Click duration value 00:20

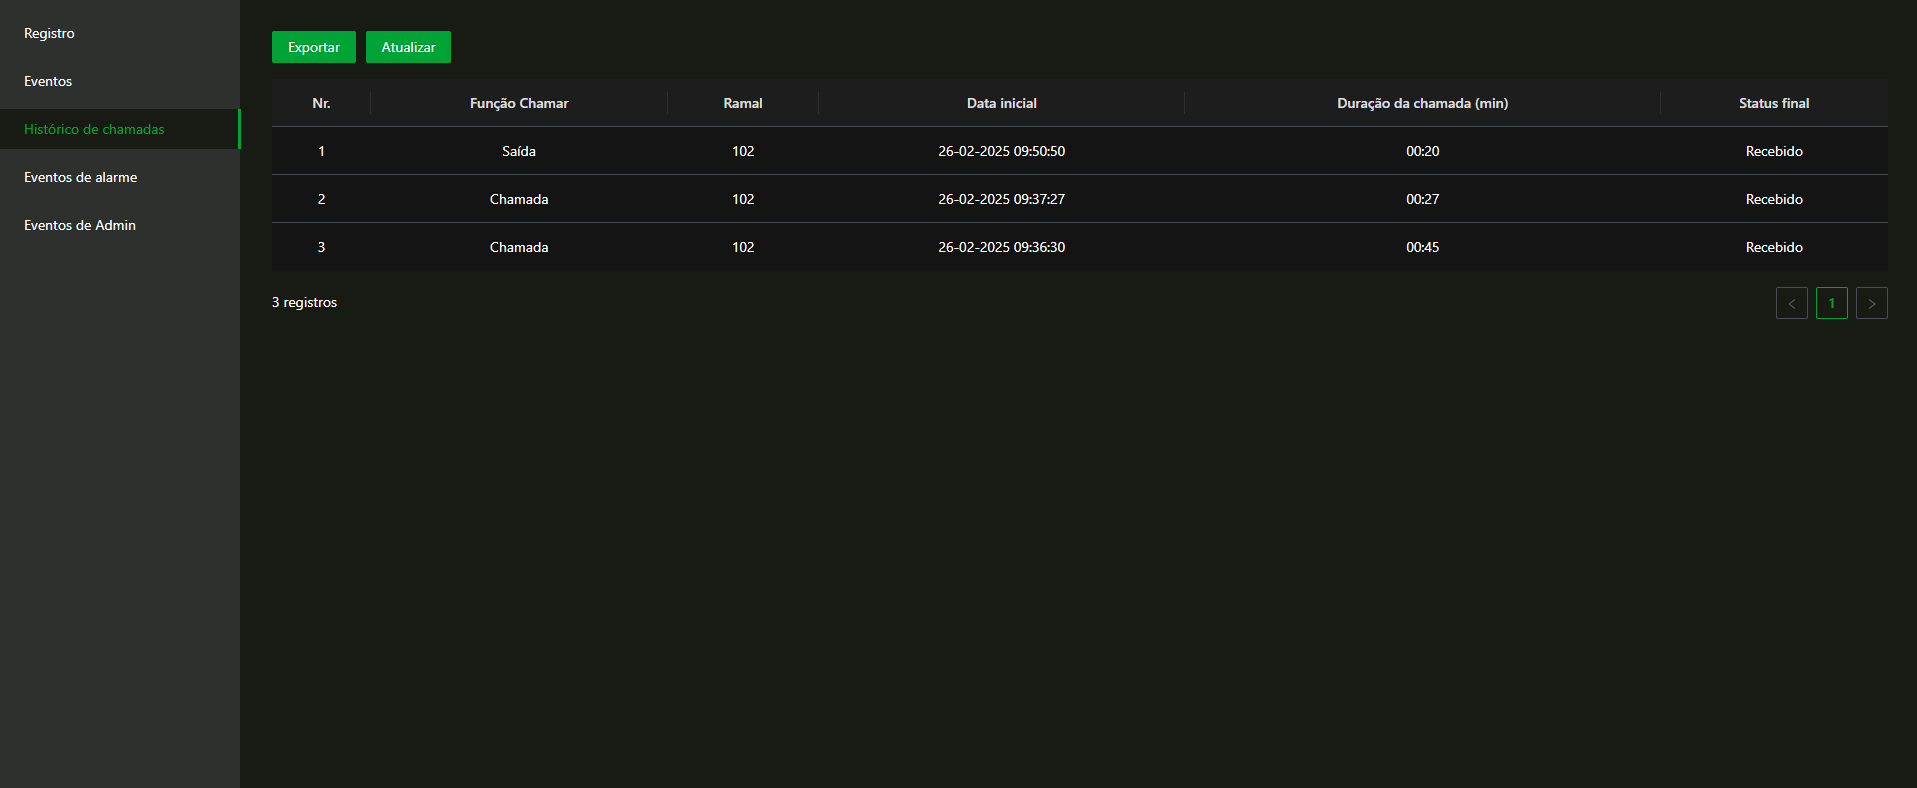(1423, 151)
